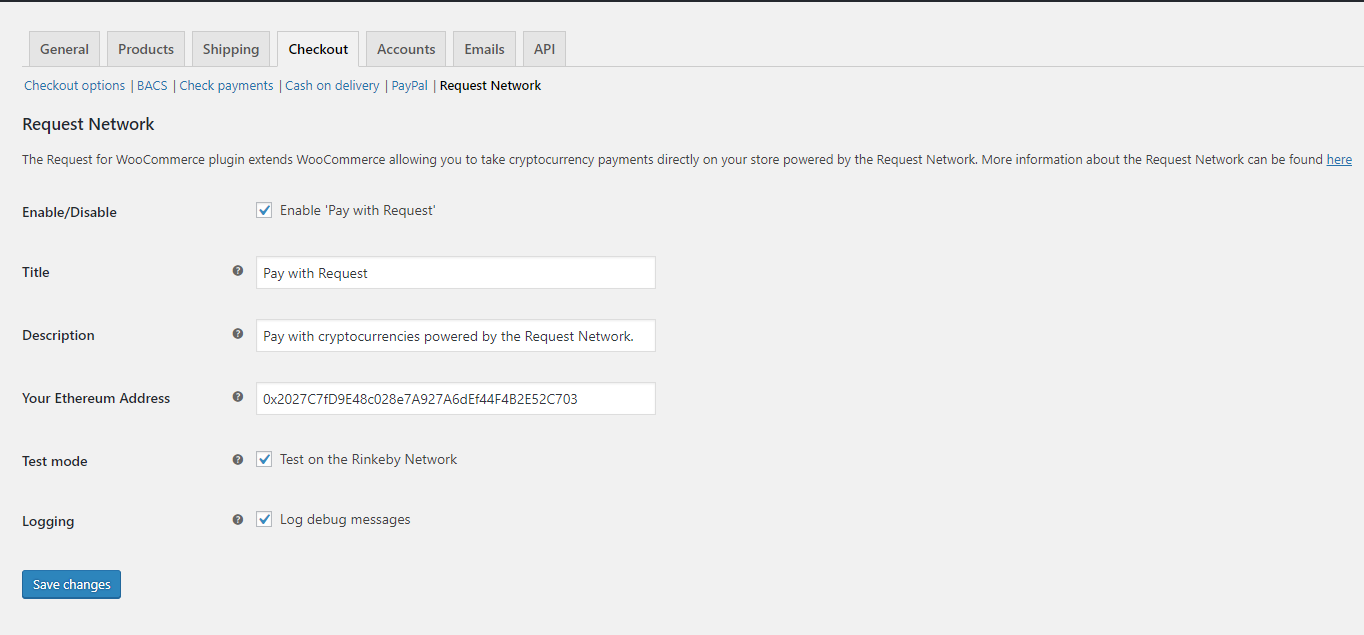Screen dimensions: 1364x635
Task: Click the Save changes button
Action: pos(71,584)
